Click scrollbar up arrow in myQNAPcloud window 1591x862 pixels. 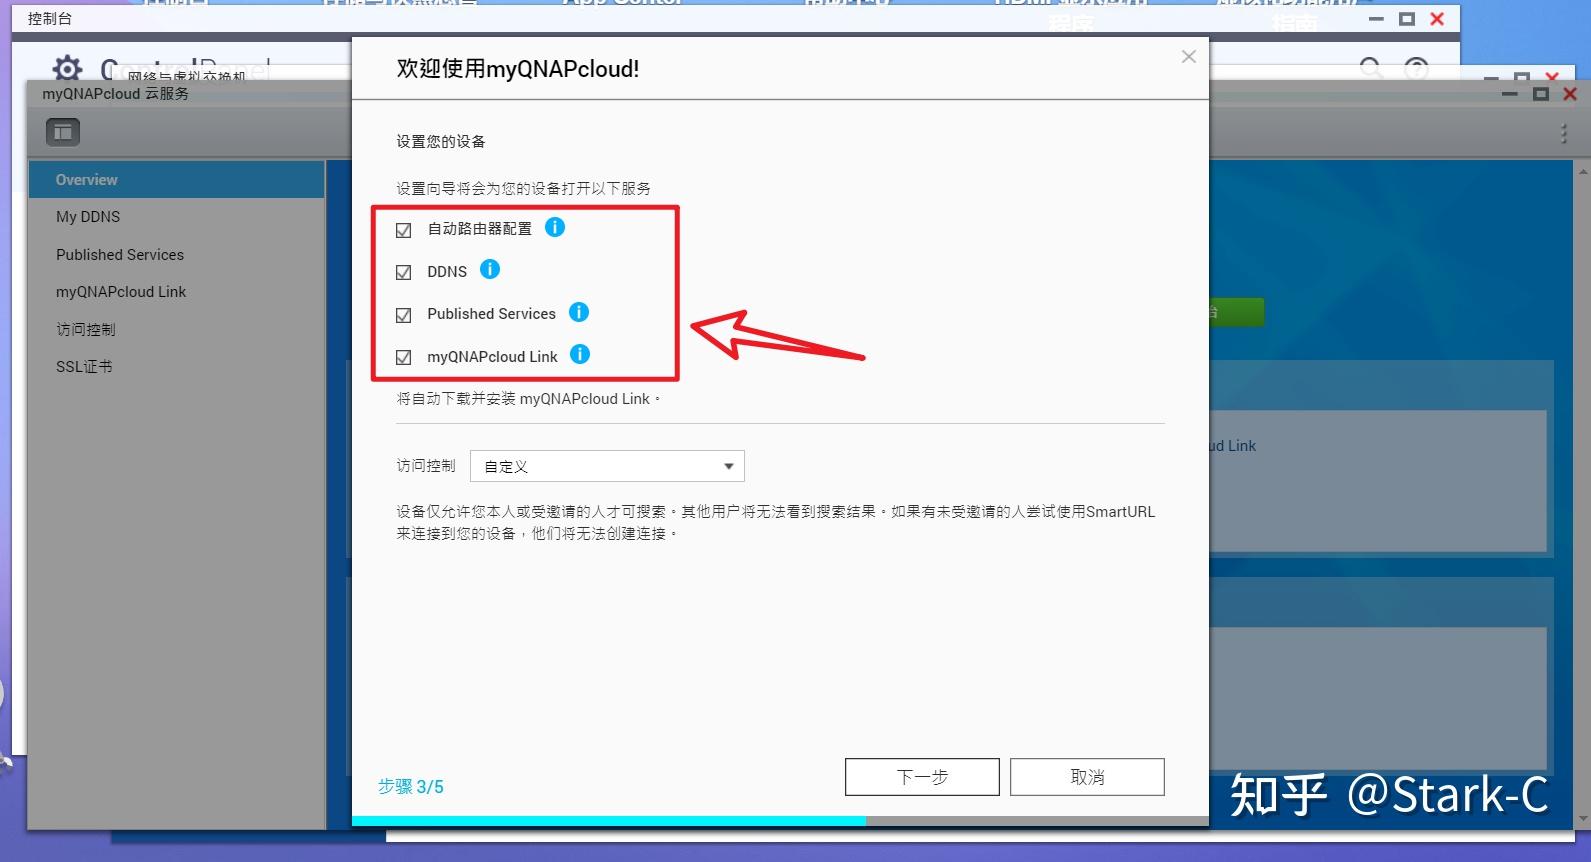(x=1582, y=171)
